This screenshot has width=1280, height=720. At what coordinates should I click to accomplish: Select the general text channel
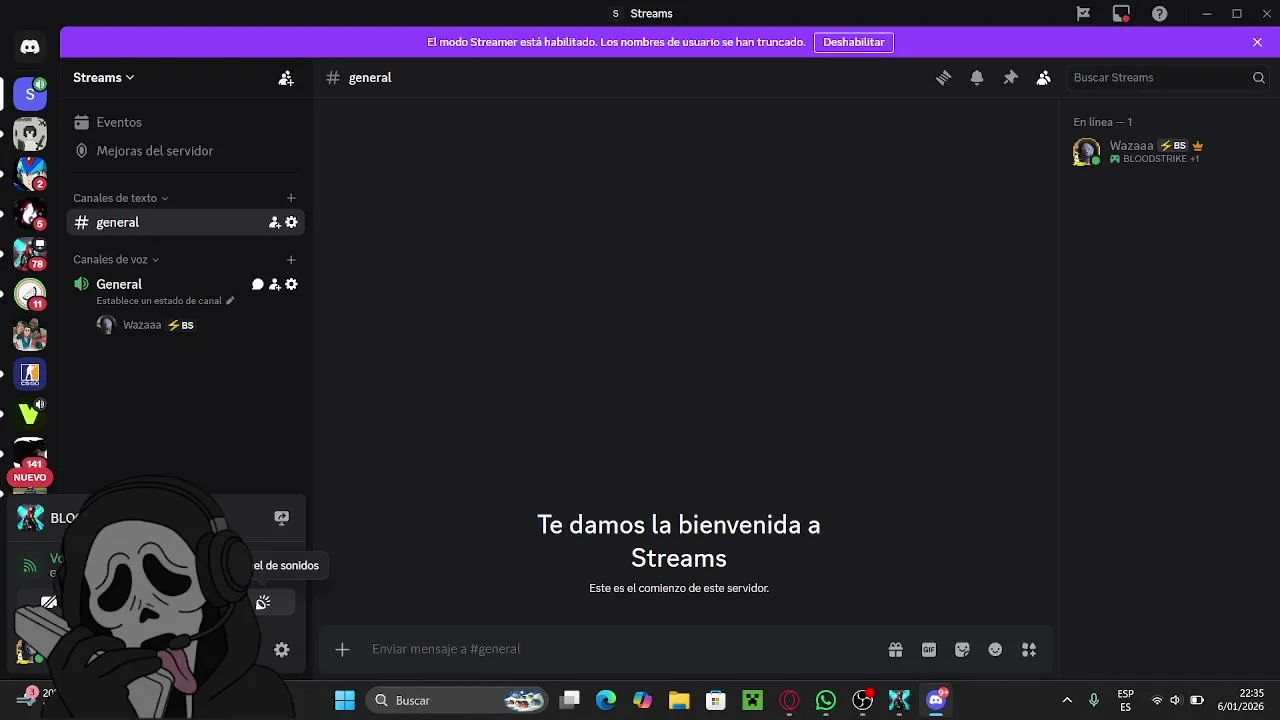(x=186, y=223)
